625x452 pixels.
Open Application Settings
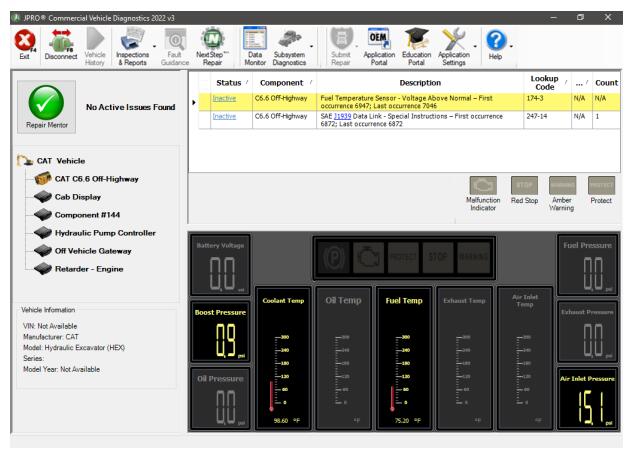tap(454, 47)
